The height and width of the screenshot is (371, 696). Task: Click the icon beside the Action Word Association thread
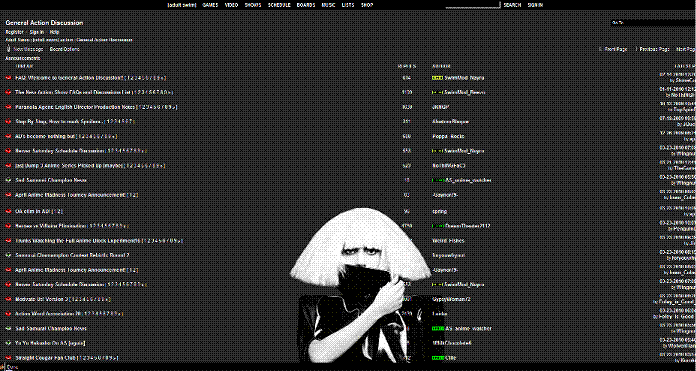8,314
